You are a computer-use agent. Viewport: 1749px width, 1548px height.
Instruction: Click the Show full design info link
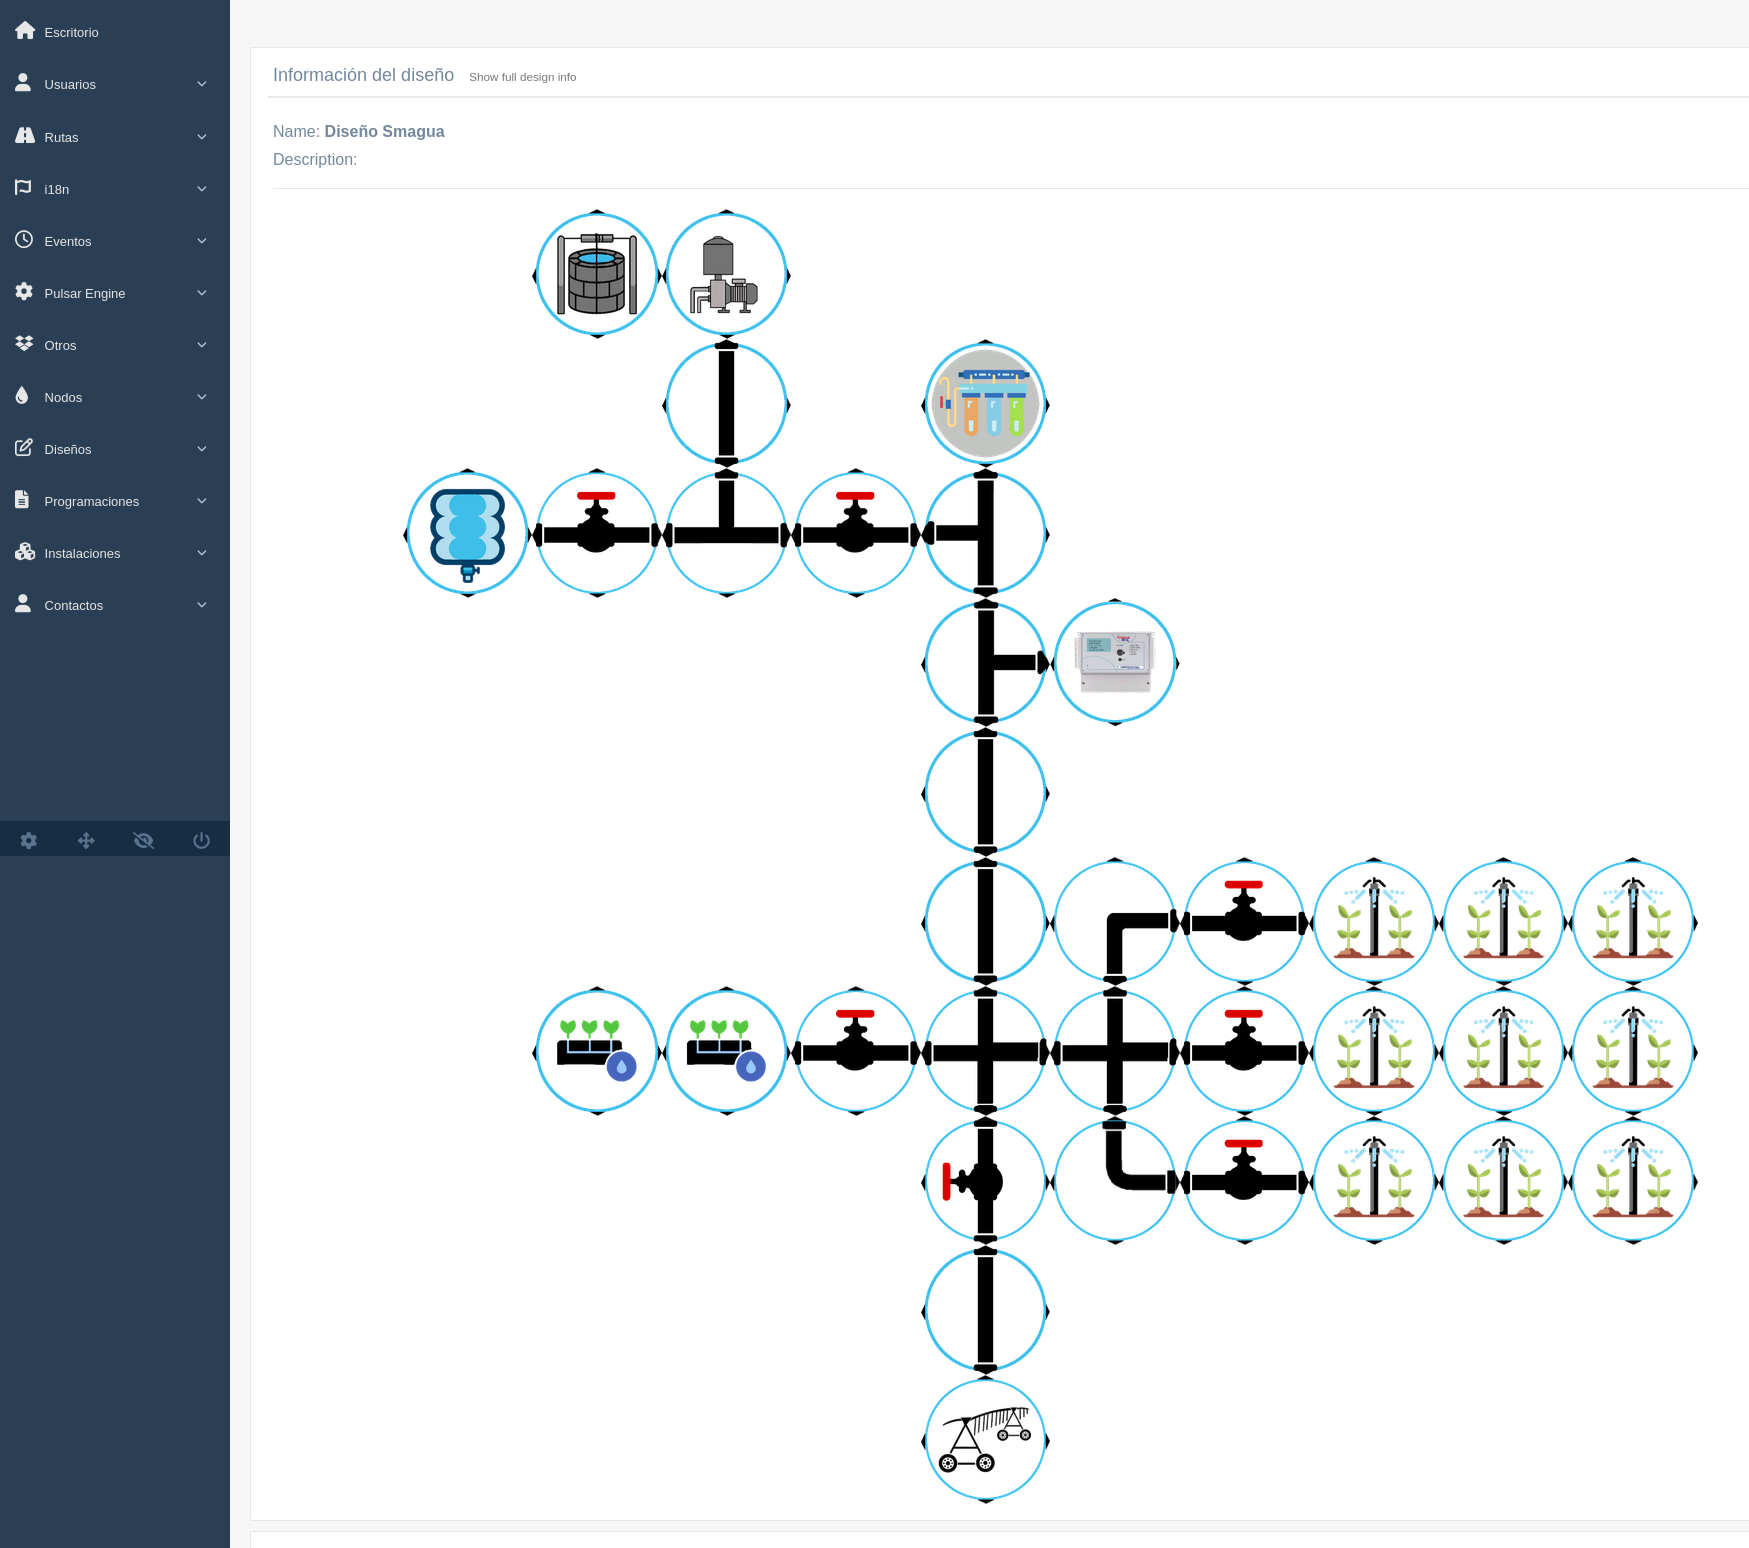point(522,77)
